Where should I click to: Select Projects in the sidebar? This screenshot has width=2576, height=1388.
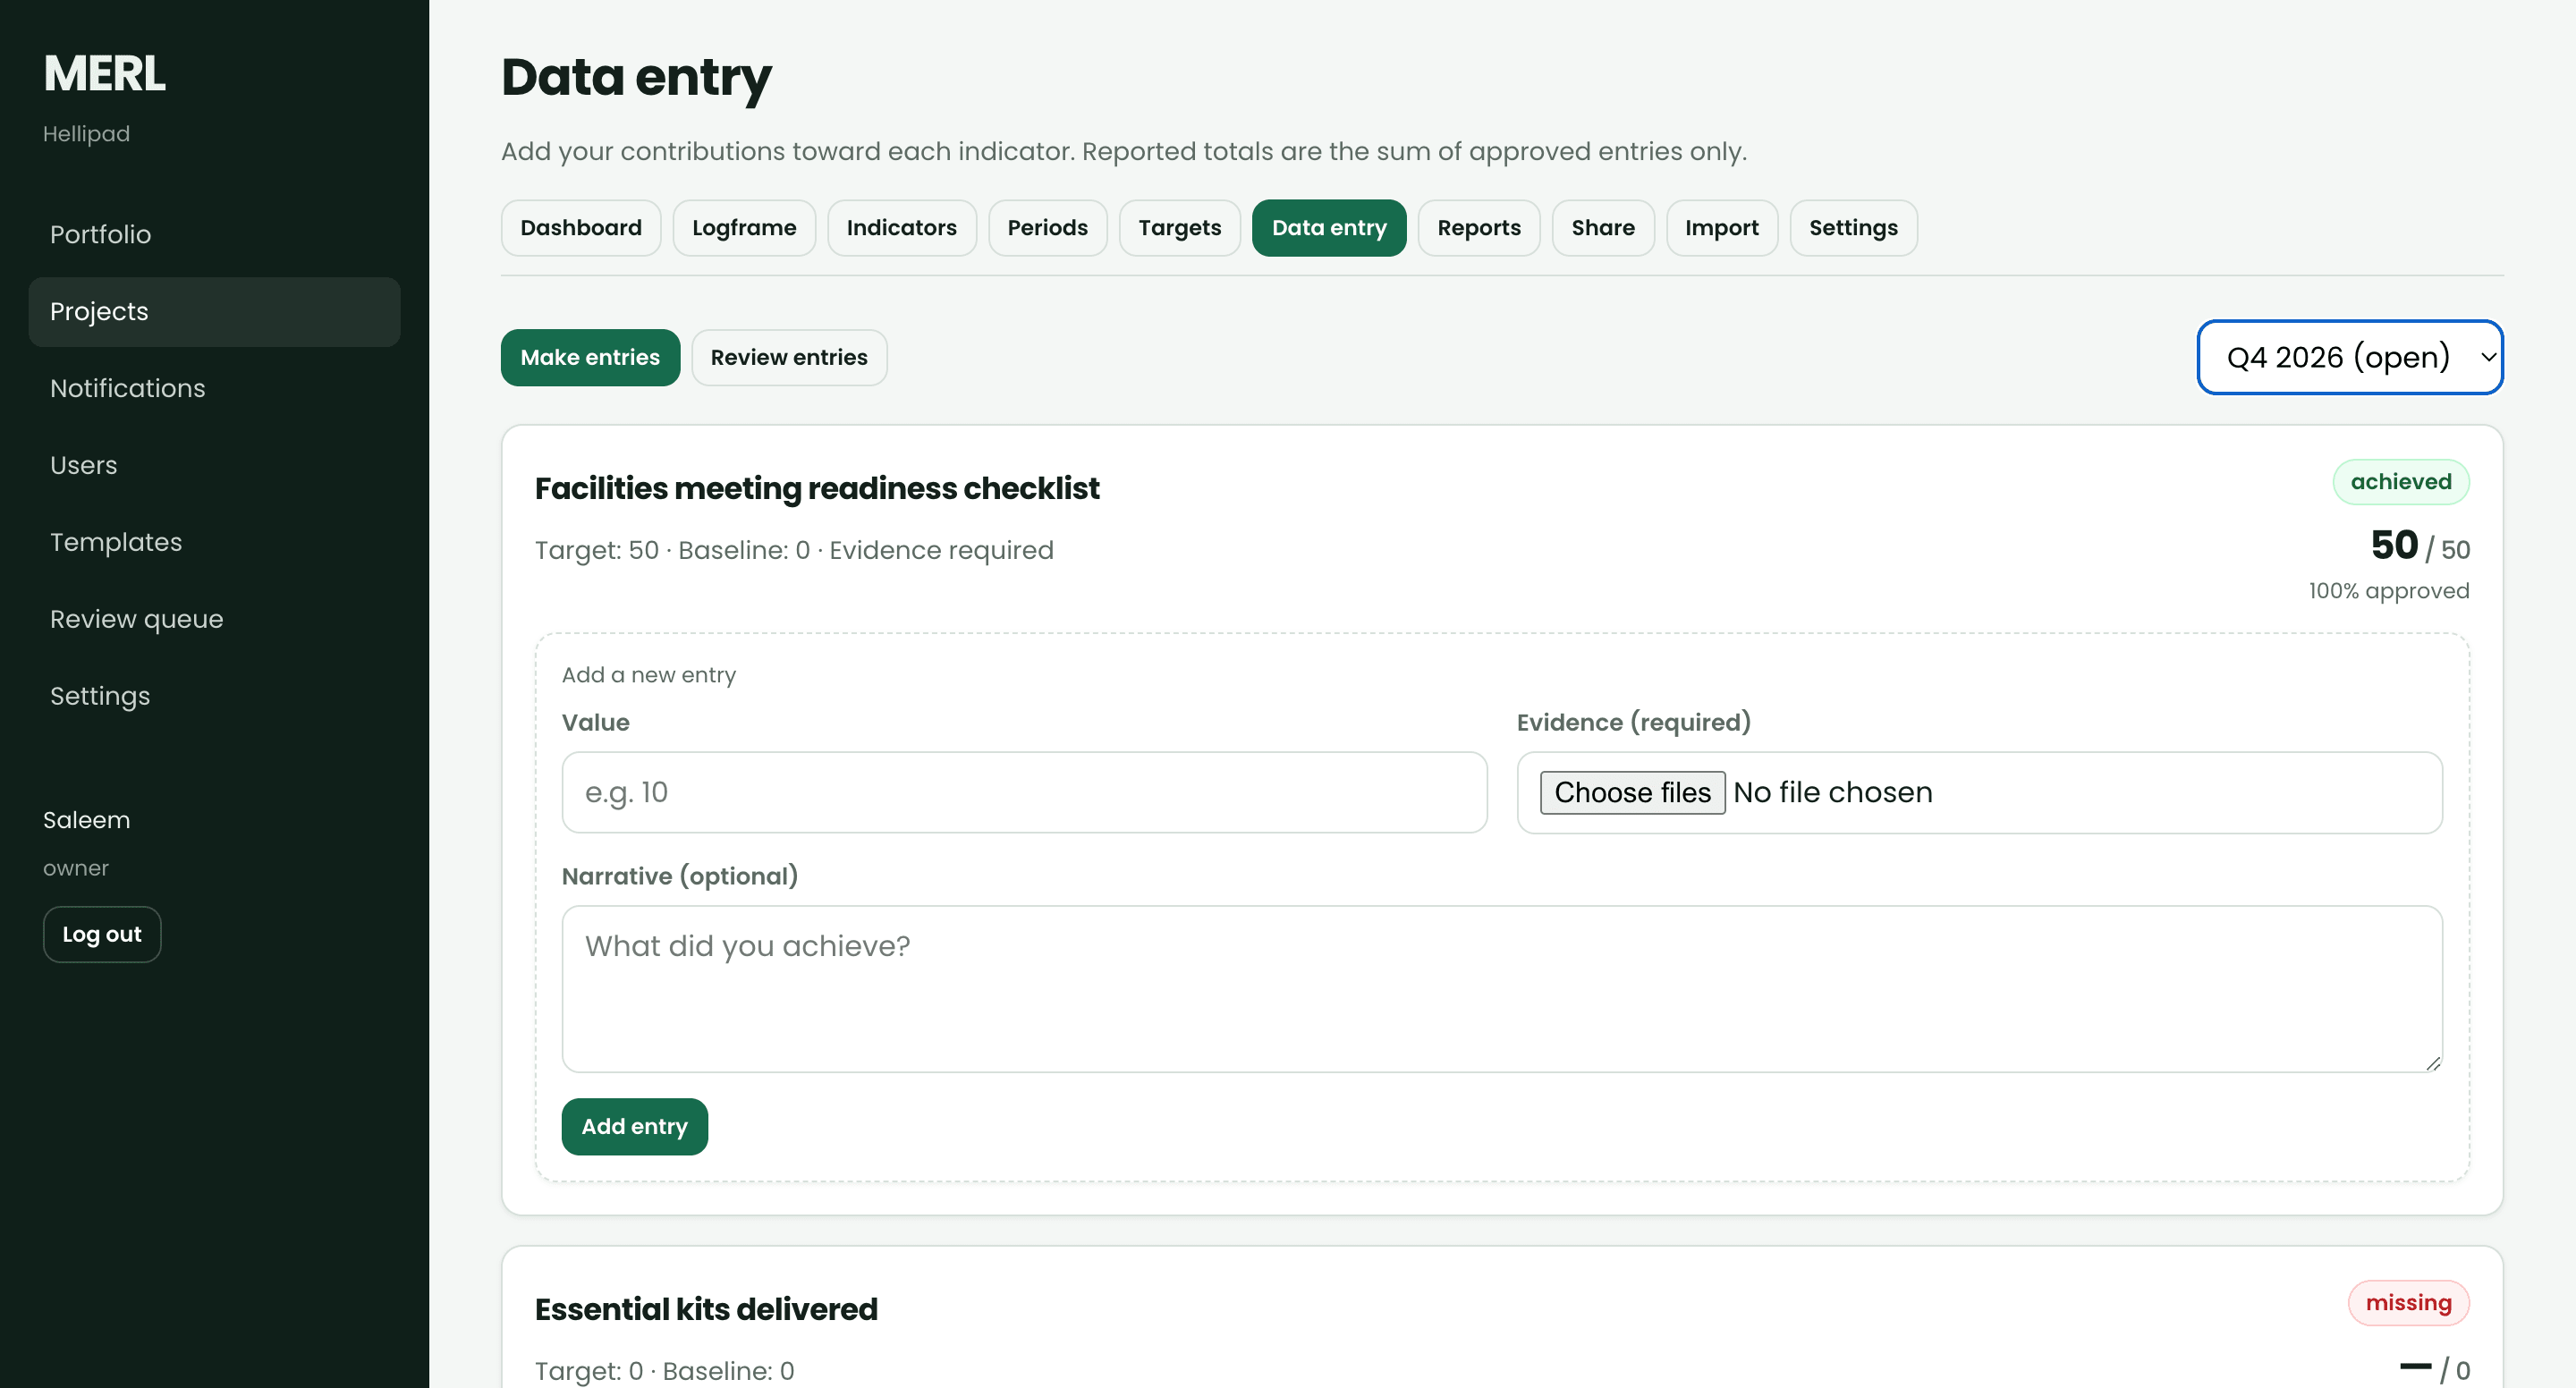214,312
